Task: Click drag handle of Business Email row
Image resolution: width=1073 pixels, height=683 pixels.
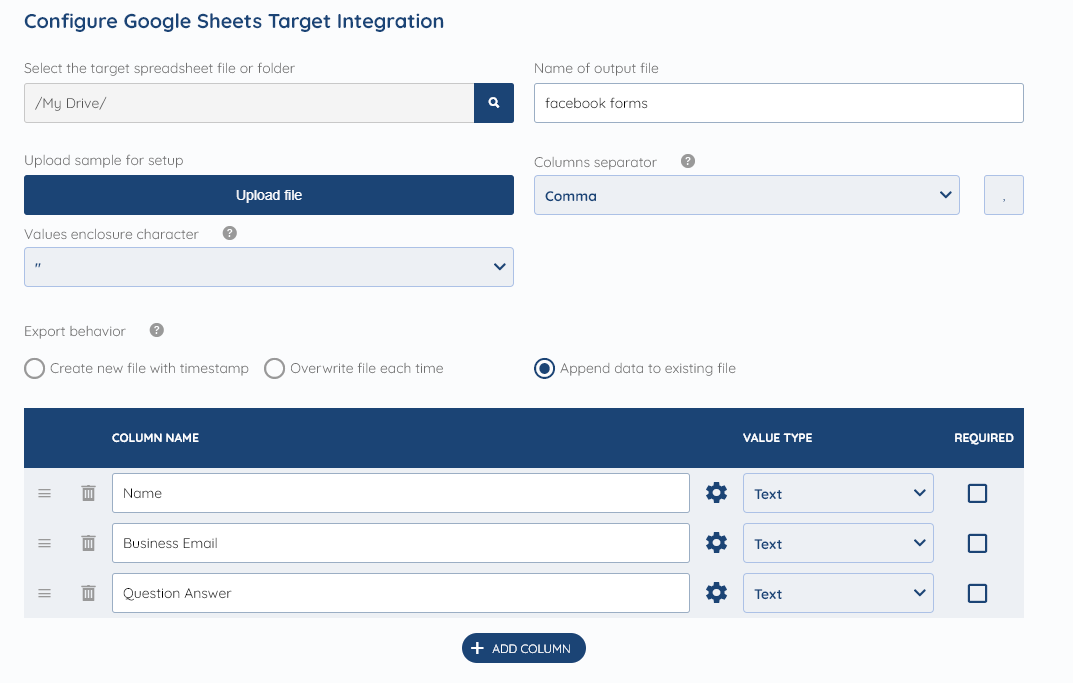Action: (x=44, y=543)
